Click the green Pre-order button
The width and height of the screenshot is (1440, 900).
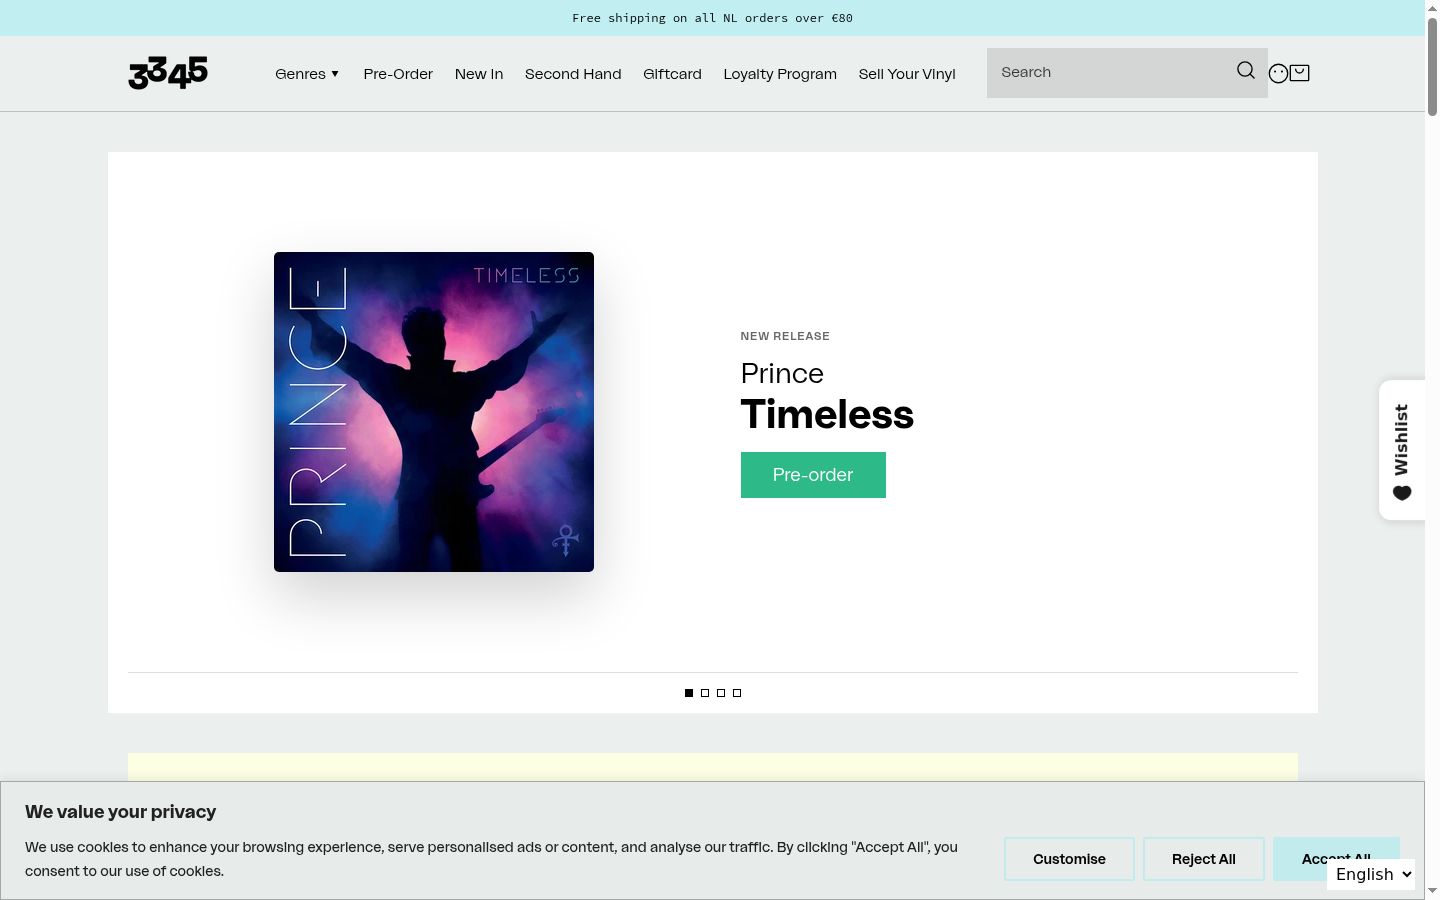(x=813, y=475)
